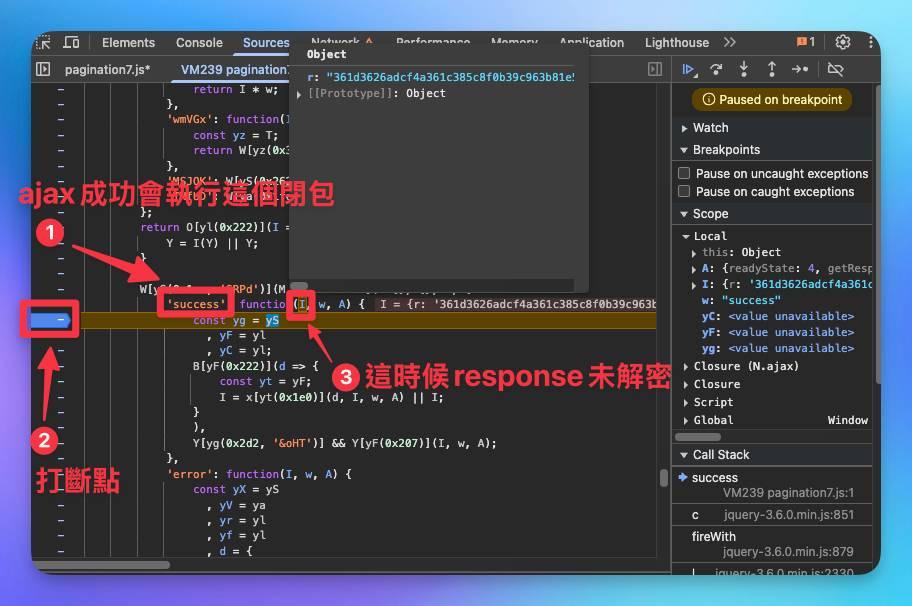
Task: Click the code editor horizontal scrollbar
Action: pyautogui.click(x=102, y=565)
